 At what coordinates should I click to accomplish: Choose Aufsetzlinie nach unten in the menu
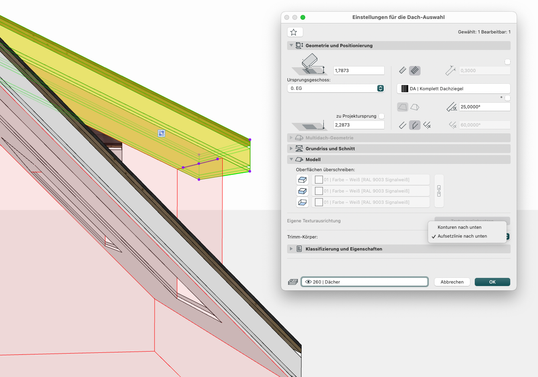[462, 236]
